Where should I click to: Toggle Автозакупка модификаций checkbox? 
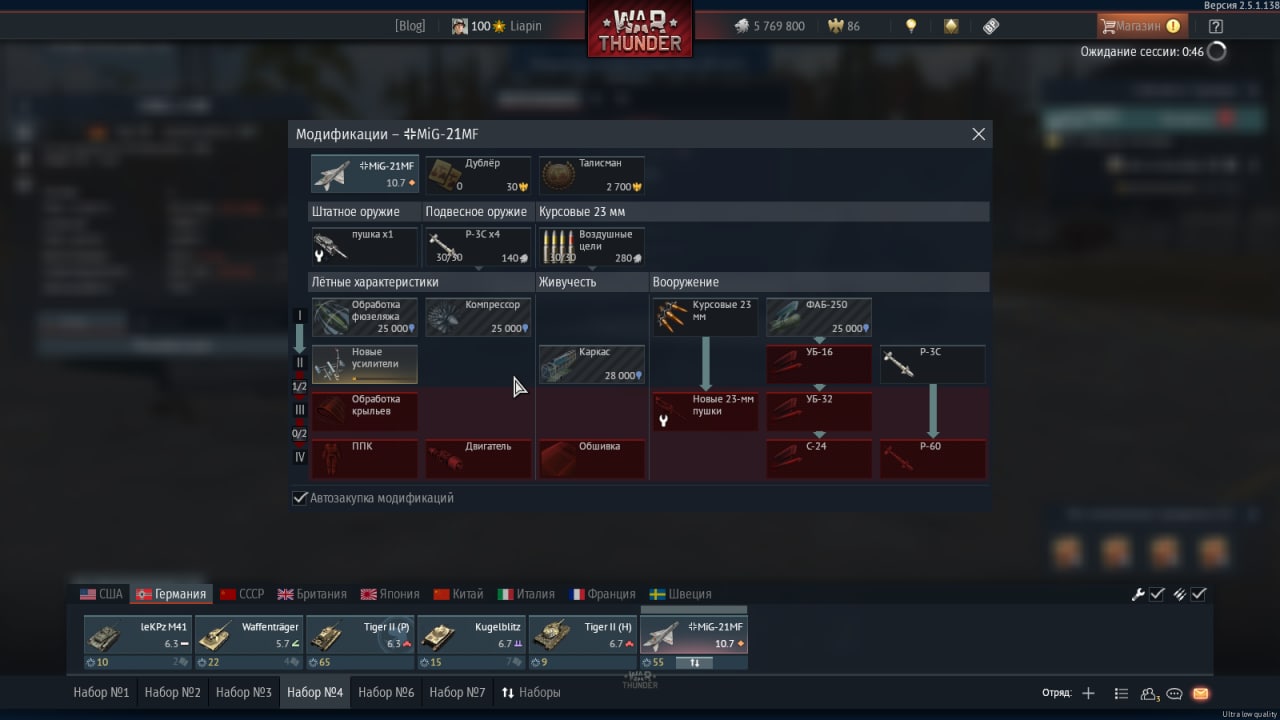300,498
